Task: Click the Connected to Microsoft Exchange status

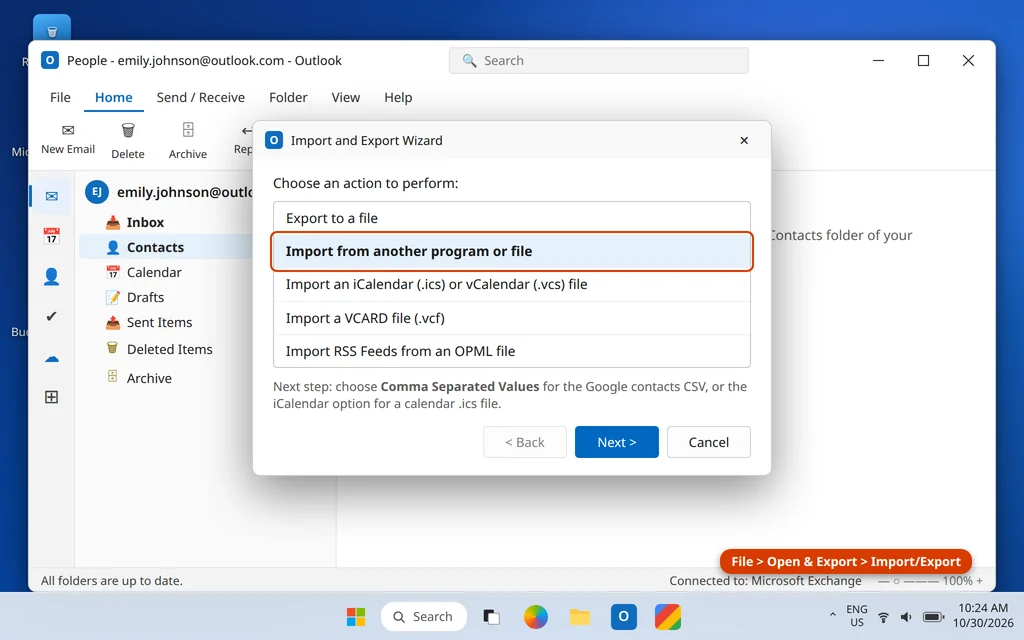Action: (765, 581)
